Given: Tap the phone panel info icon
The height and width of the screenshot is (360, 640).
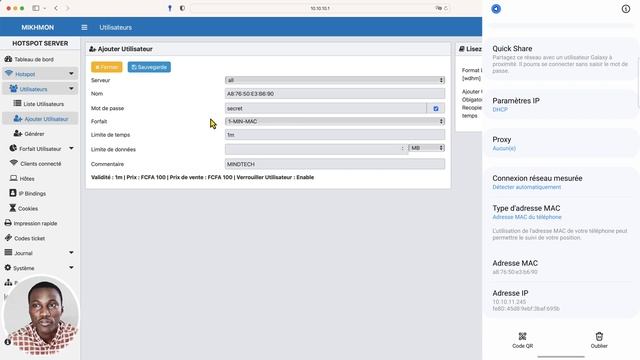Looking at the screenshot, I should 626,9.
